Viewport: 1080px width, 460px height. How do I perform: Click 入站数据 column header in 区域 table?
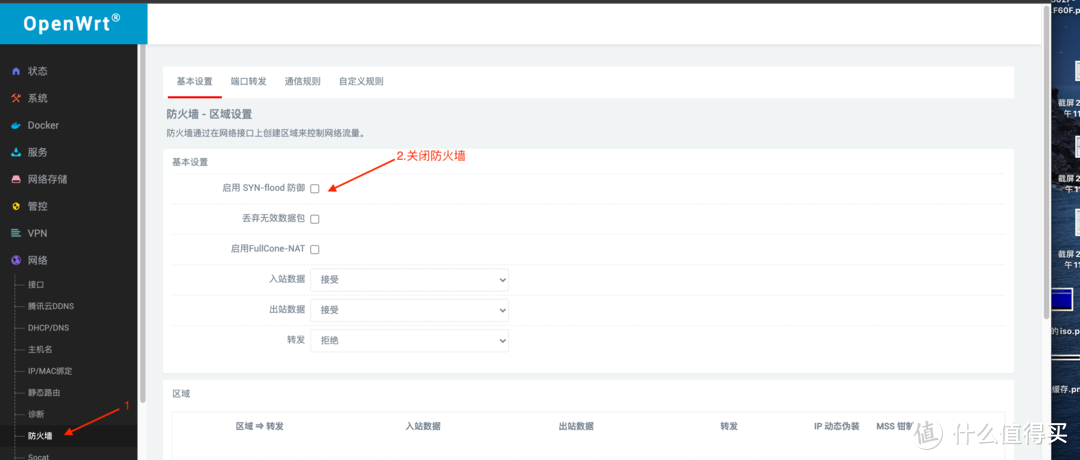(x=423, y=426)
